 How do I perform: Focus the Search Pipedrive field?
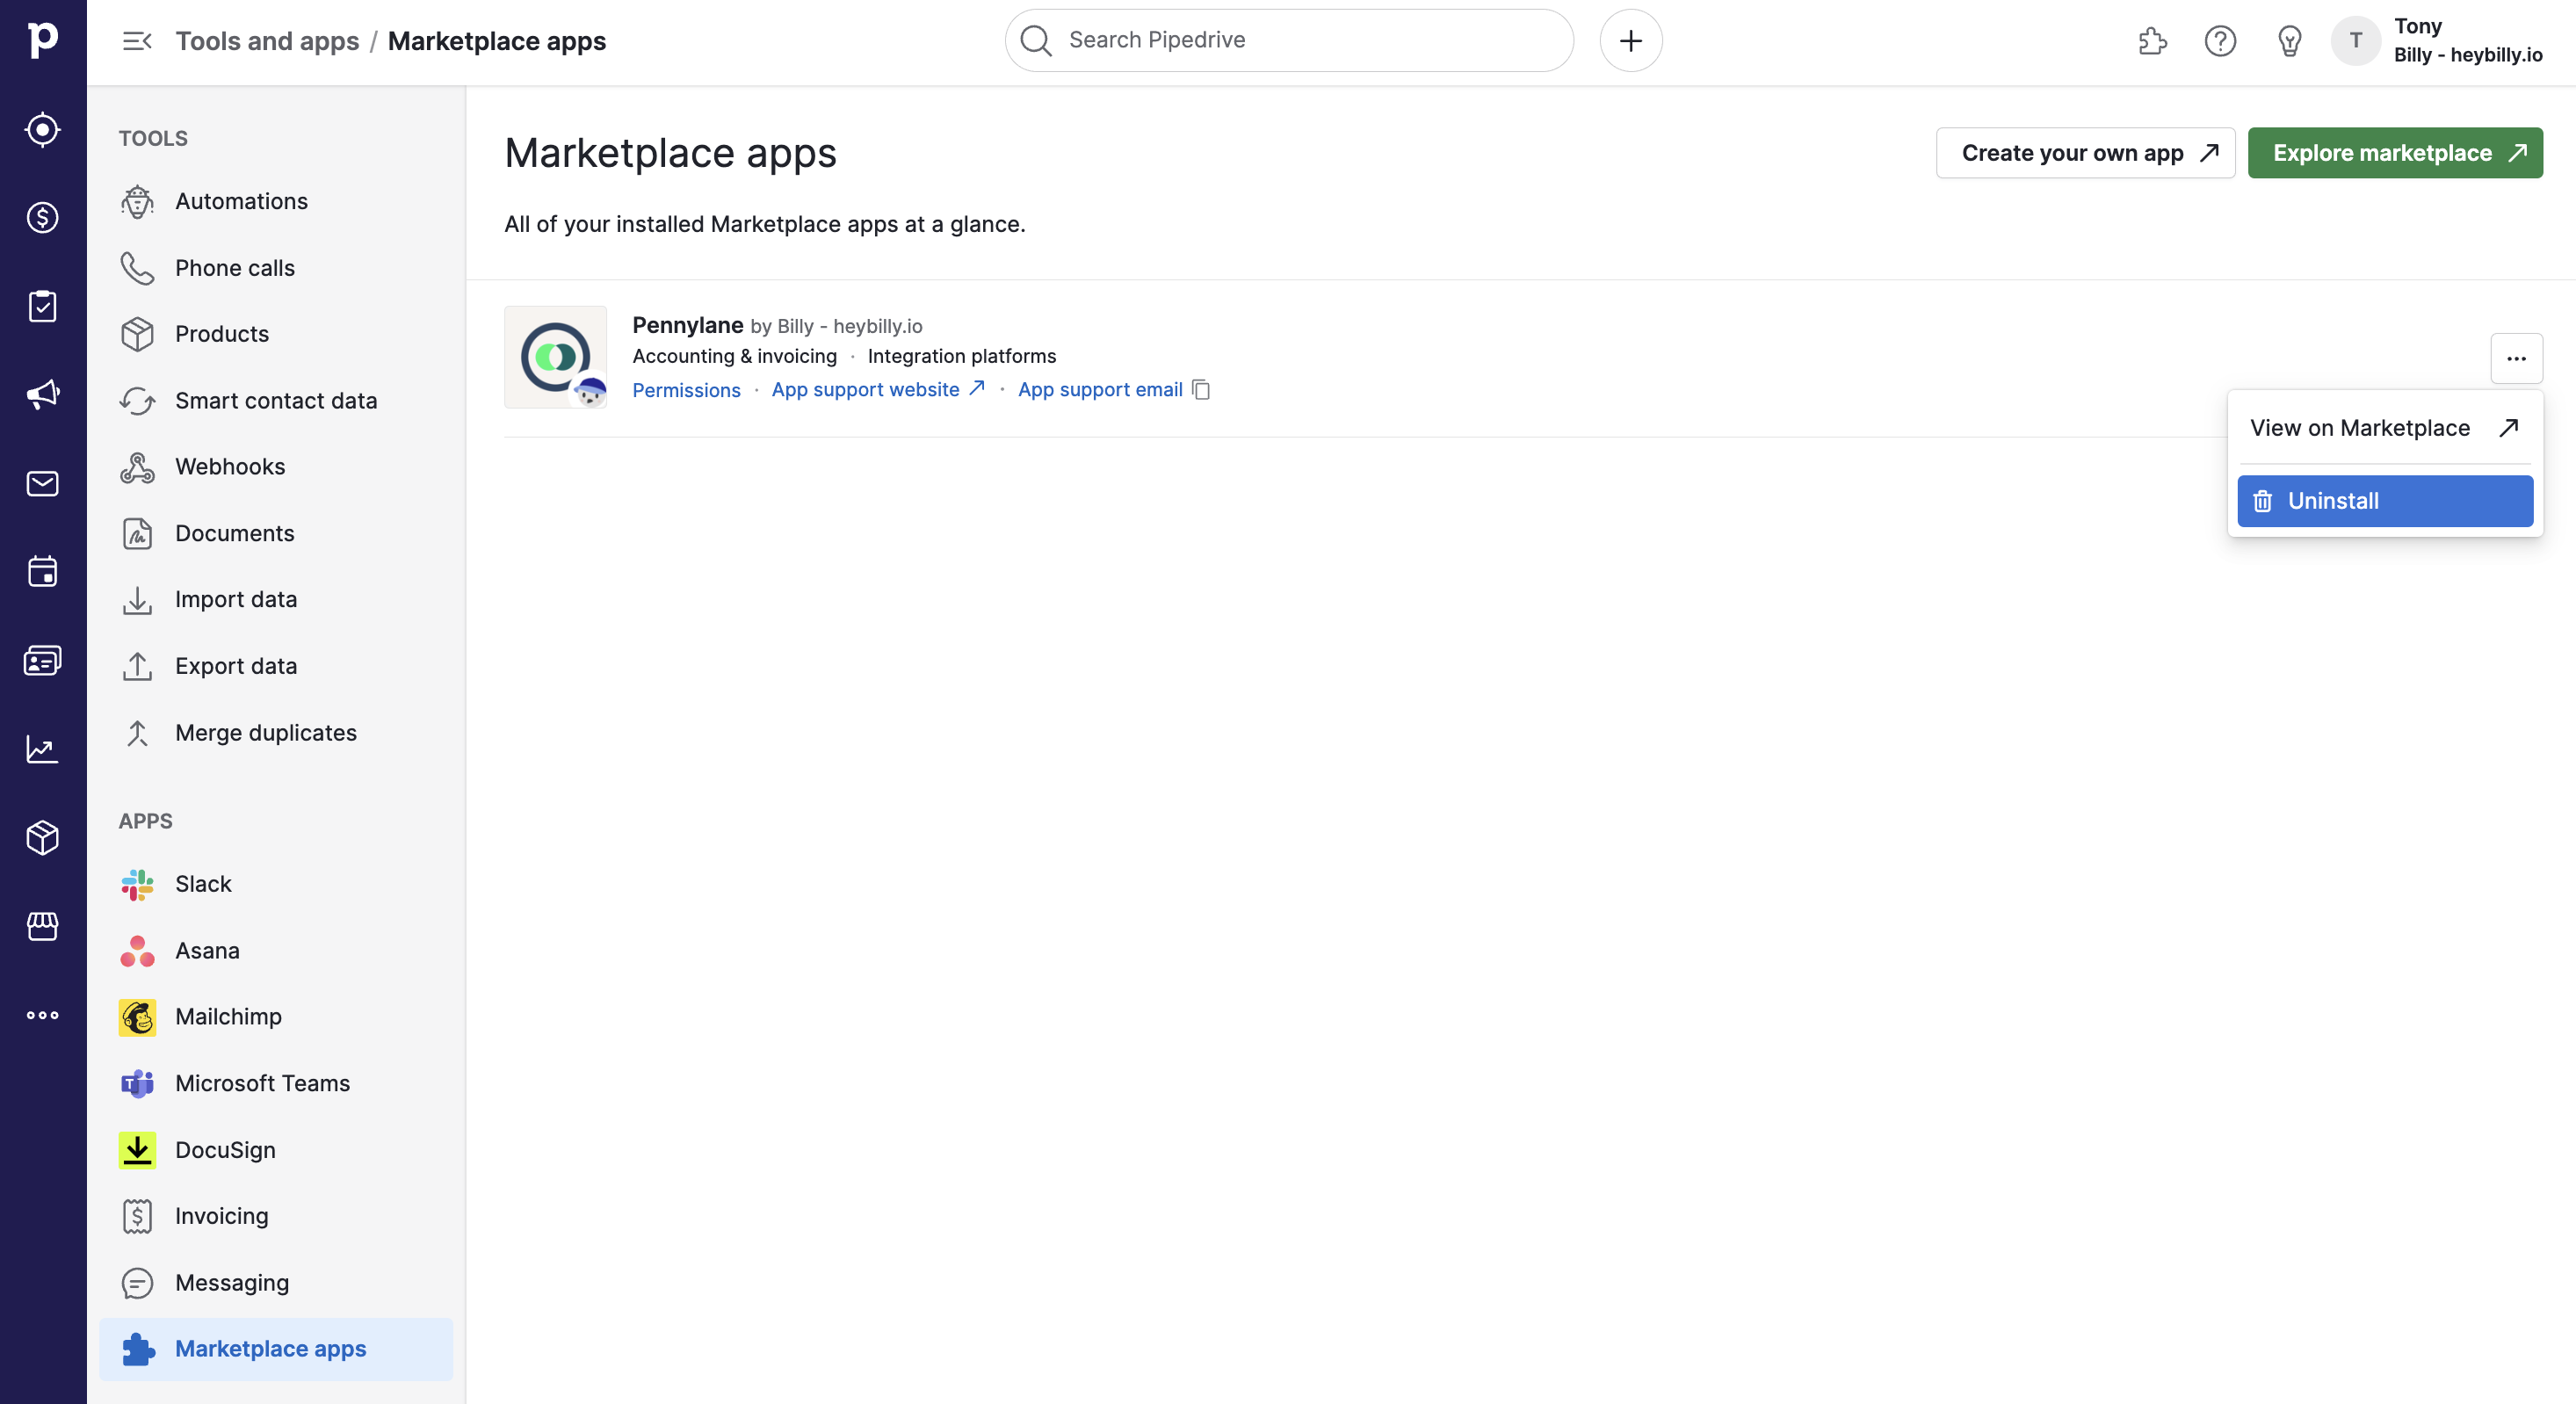tap(1289, 40)
